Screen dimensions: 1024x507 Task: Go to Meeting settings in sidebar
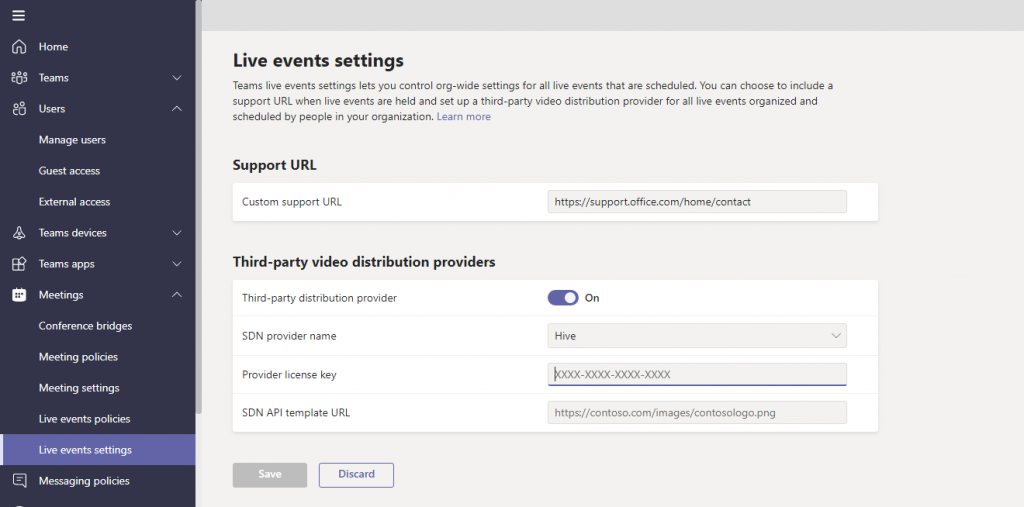(x=79, y=388)
